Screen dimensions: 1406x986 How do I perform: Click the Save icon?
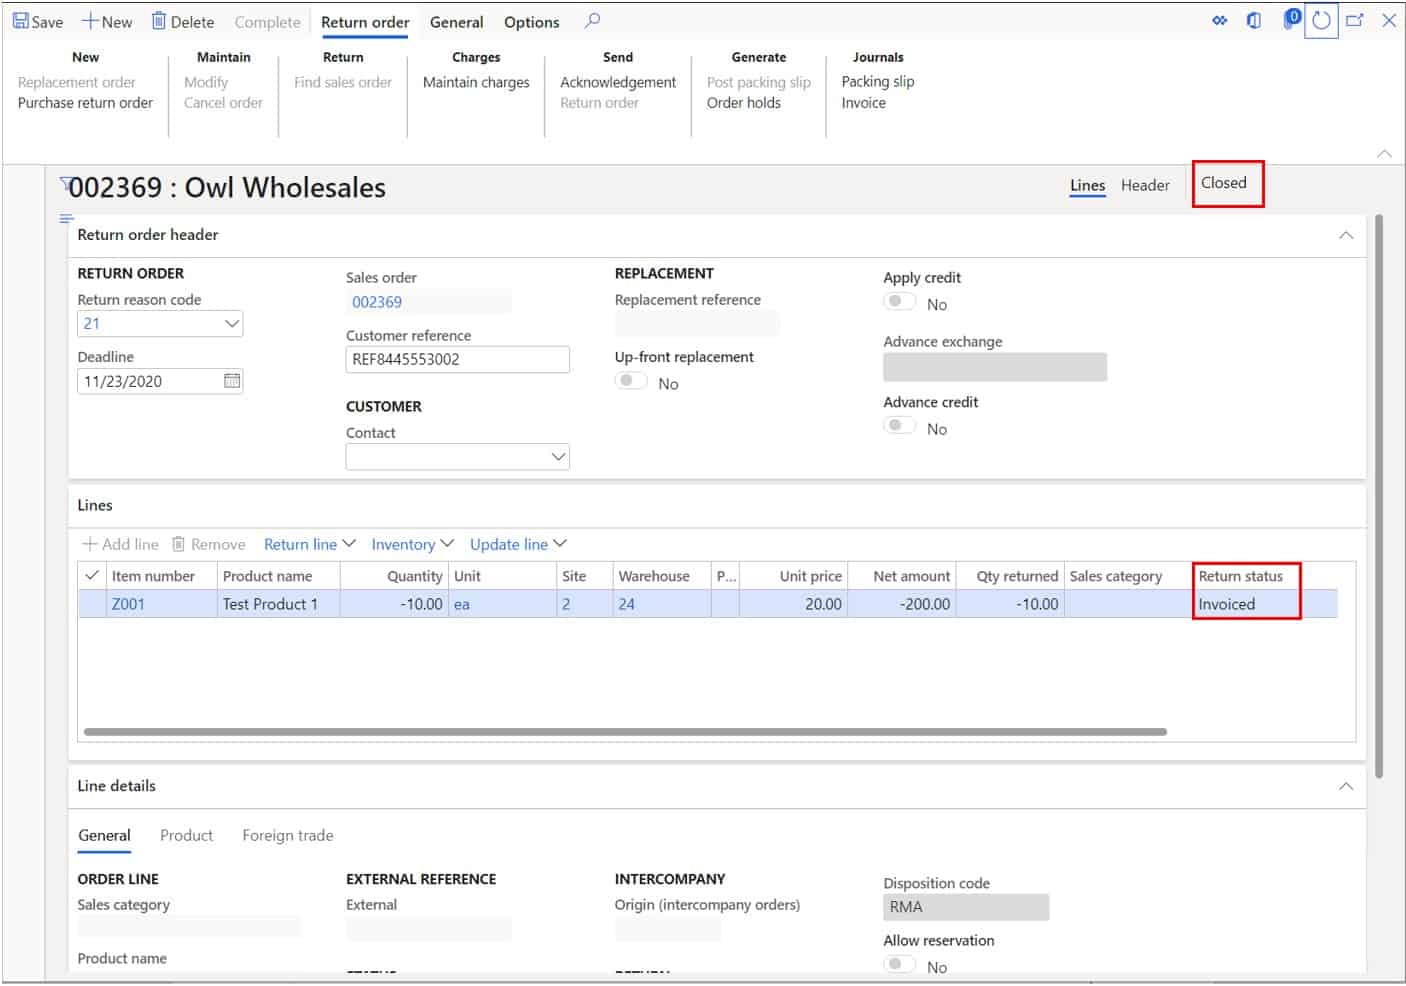point(36,21)
